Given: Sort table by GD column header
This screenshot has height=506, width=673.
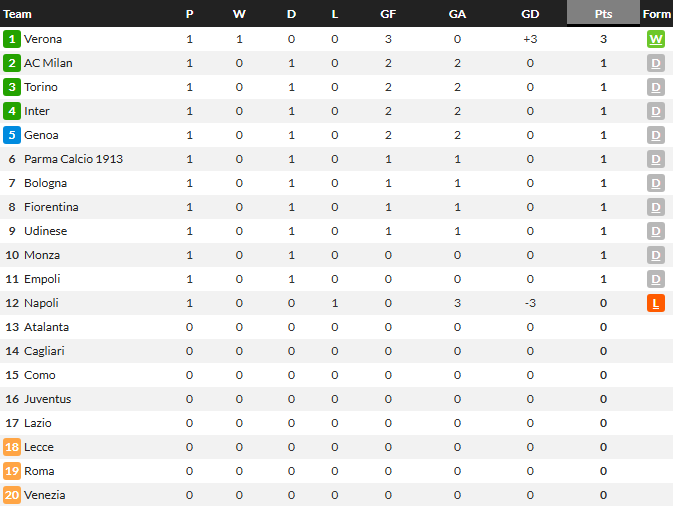Looking at the screenshot, I should point(530,14).
